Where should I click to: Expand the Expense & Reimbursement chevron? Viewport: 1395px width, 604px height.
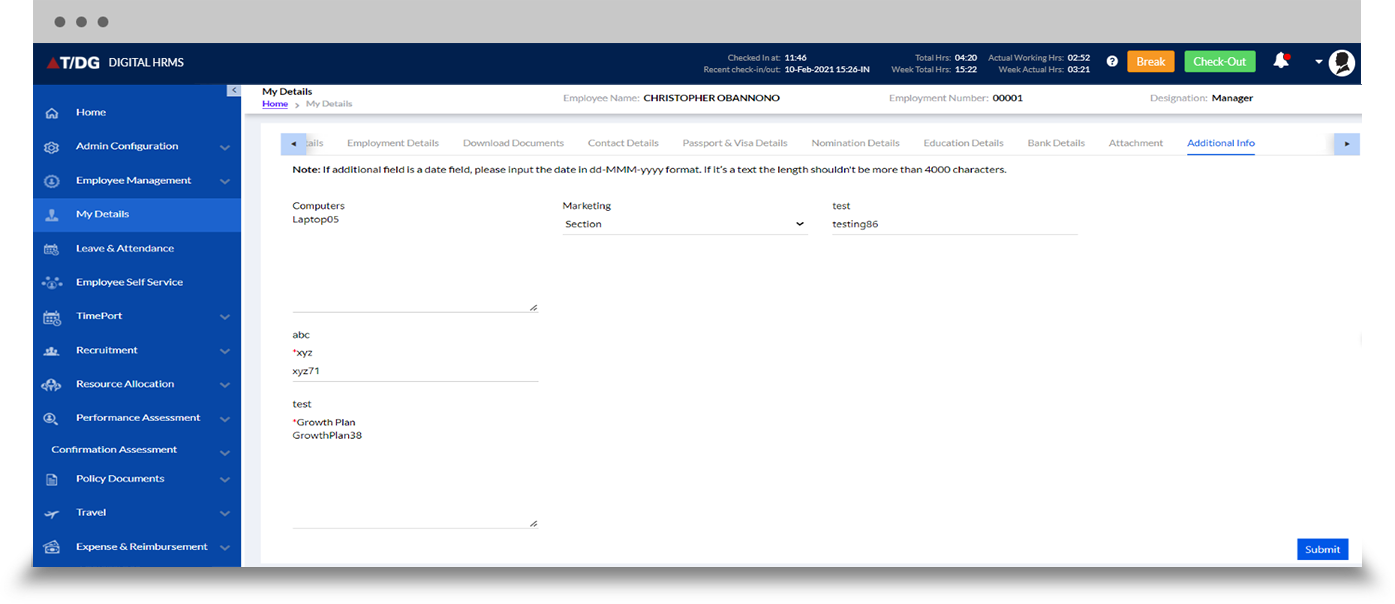225,548
